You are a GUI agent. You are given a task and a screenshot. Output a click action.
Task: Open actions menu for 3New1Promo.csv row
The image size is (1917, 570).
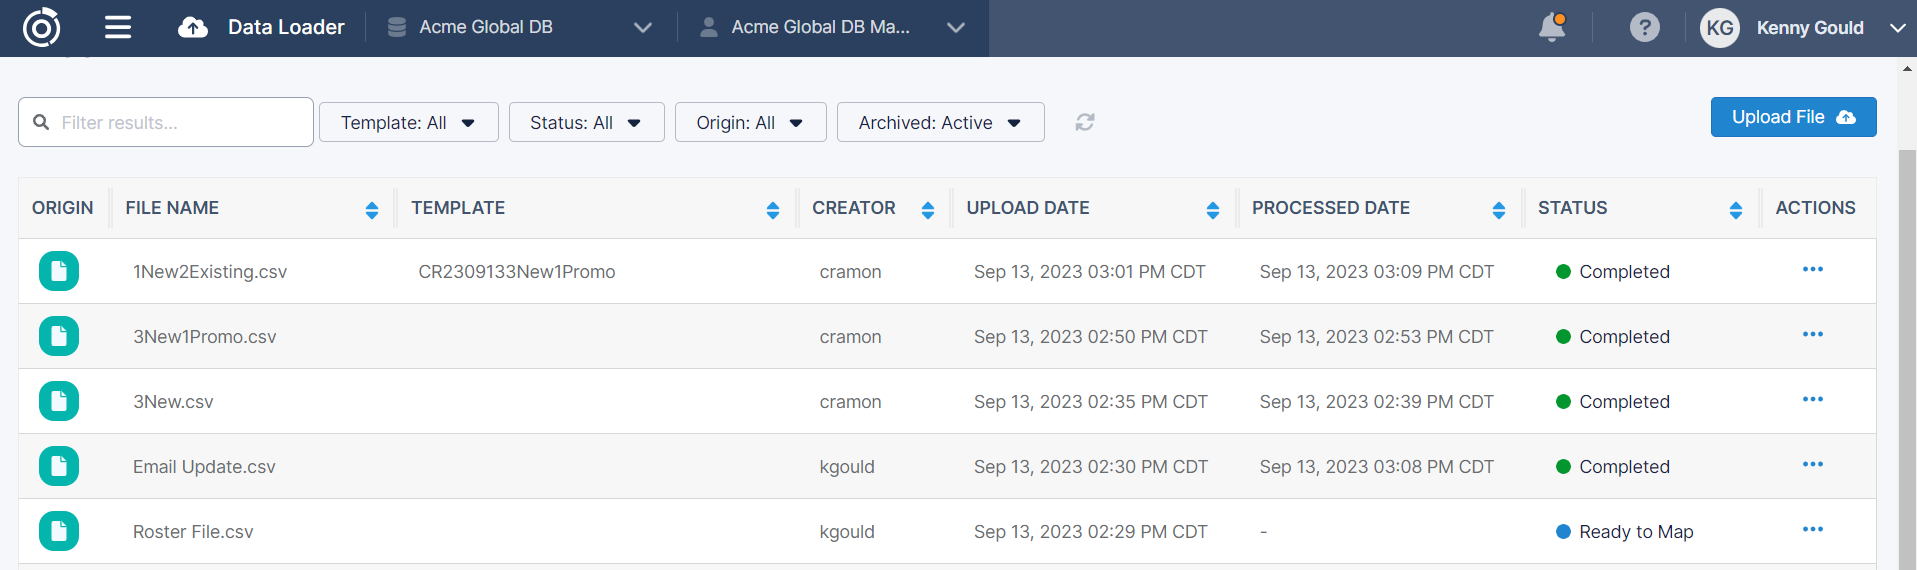1812,335
